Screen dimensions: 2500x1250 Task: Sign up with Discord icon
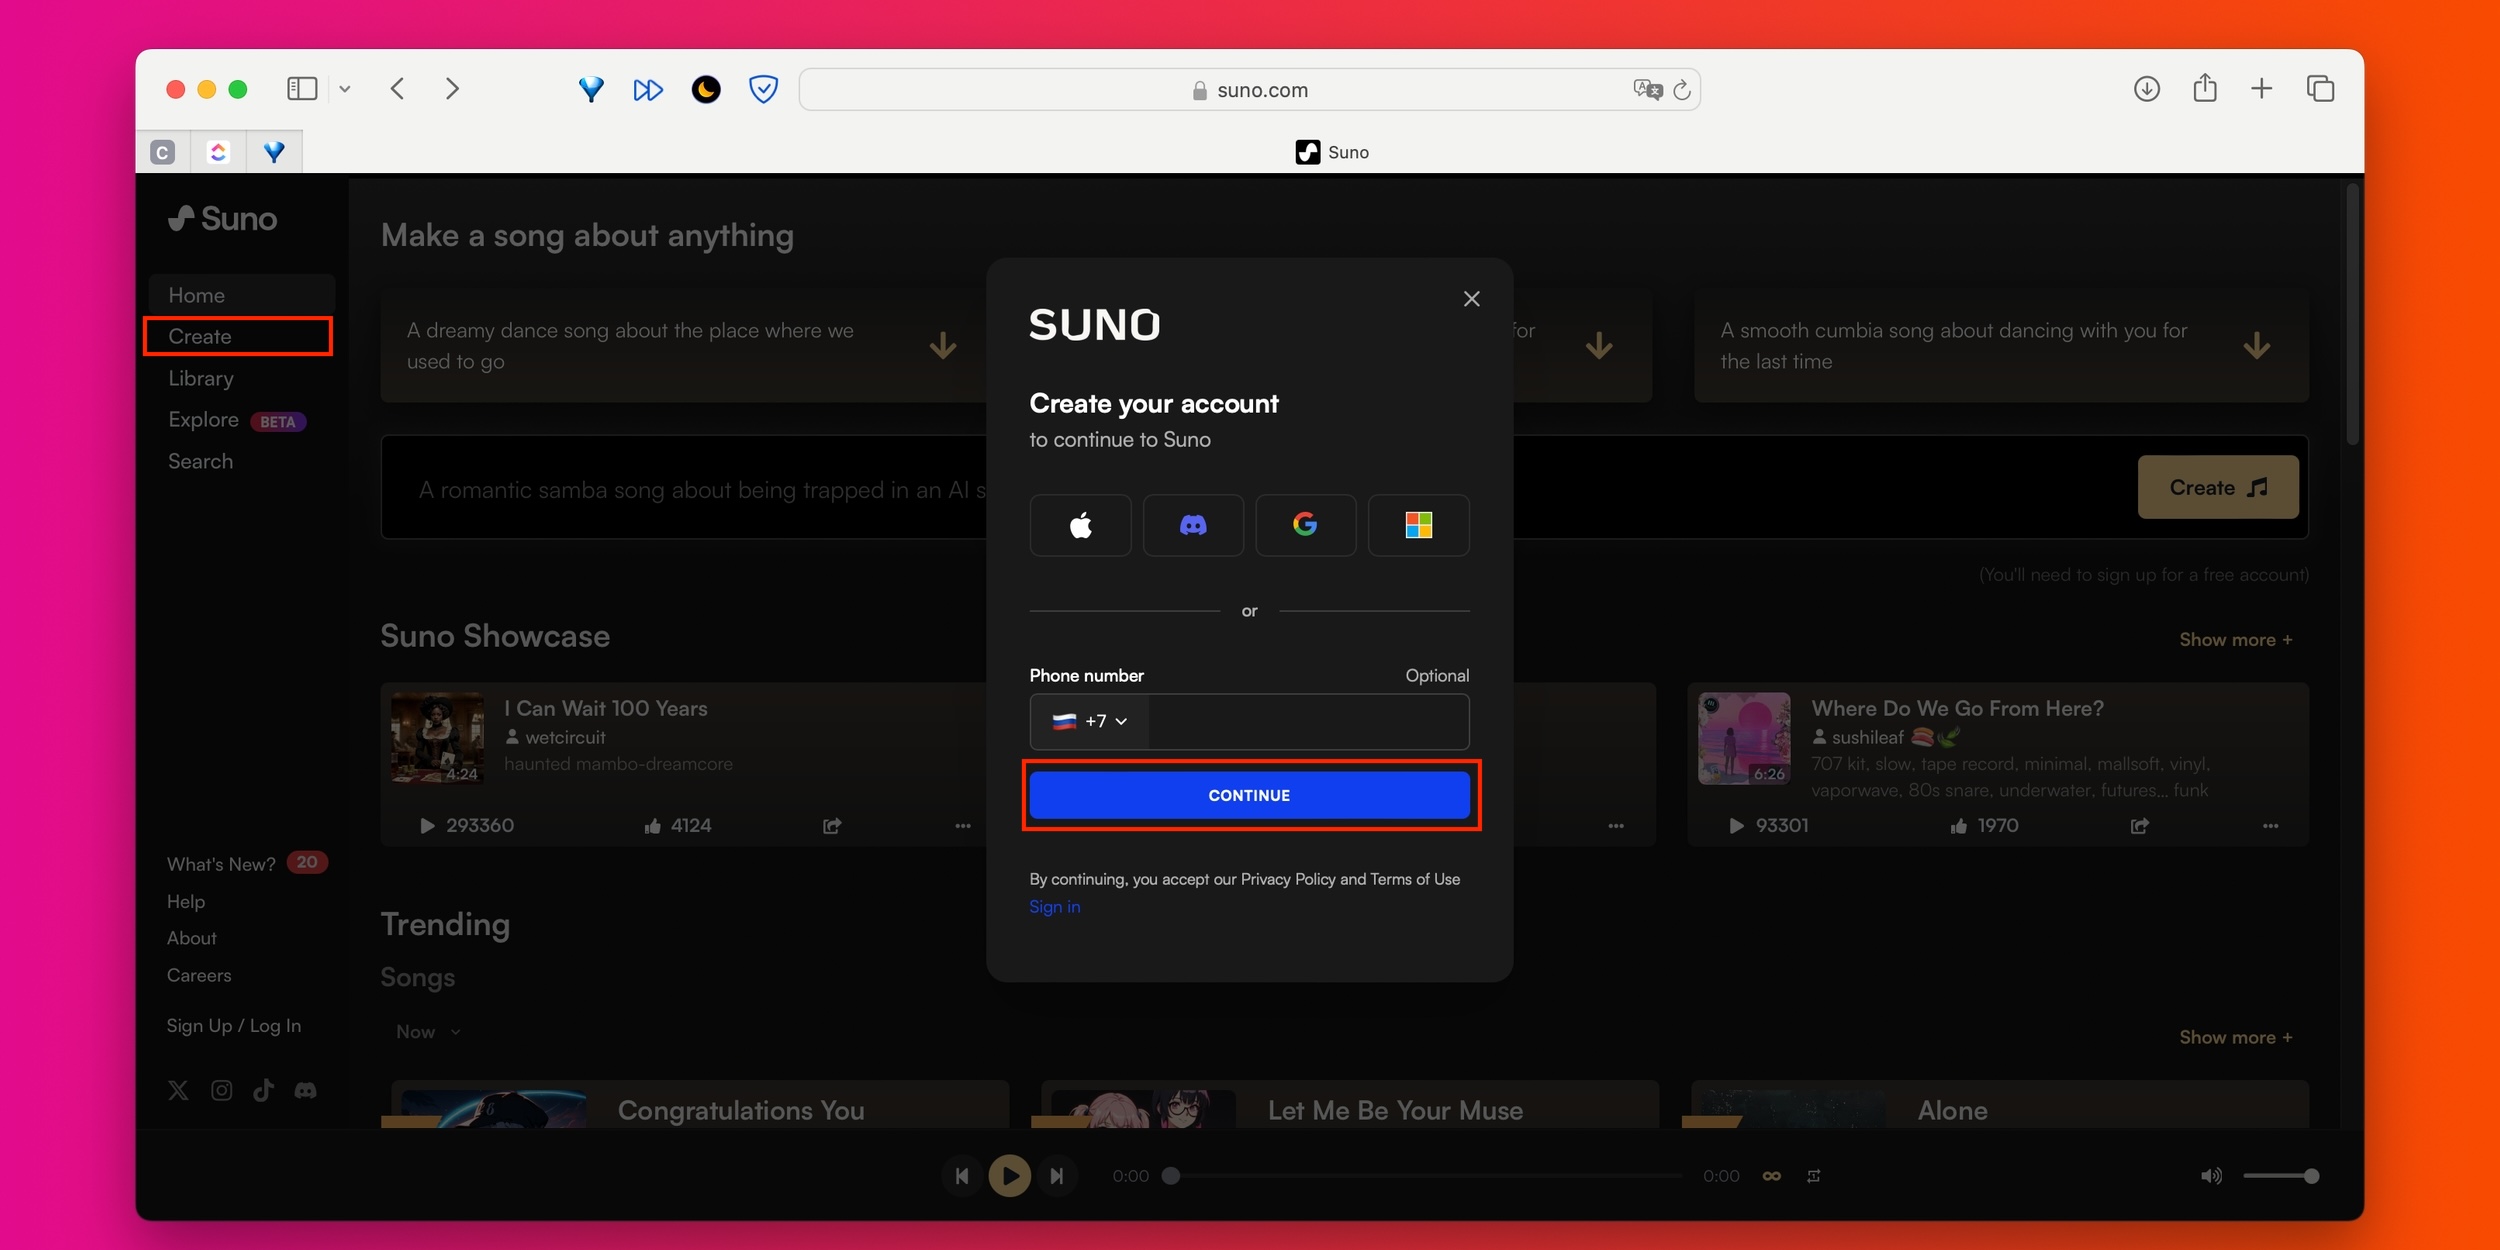coord(1193,525)
